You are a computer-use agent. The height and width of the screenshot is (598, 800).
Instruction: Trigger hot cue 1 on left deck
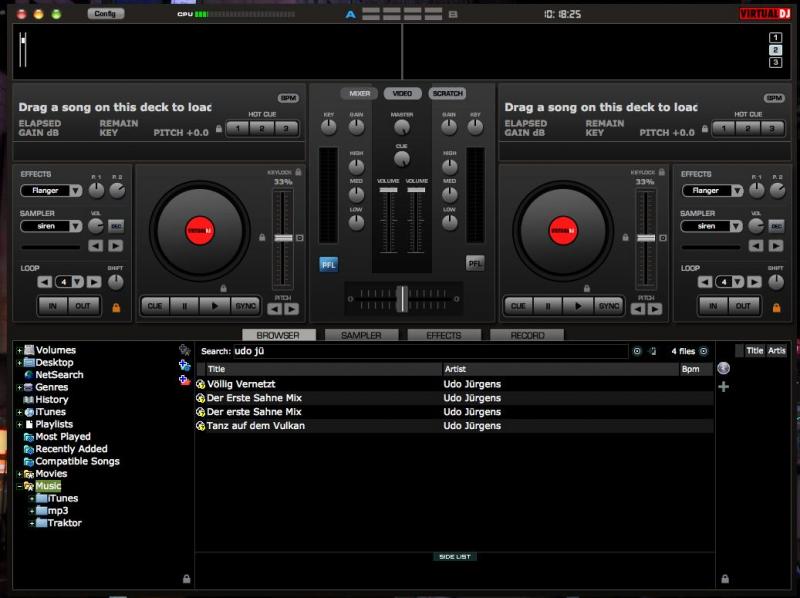[x=238, y=129]
